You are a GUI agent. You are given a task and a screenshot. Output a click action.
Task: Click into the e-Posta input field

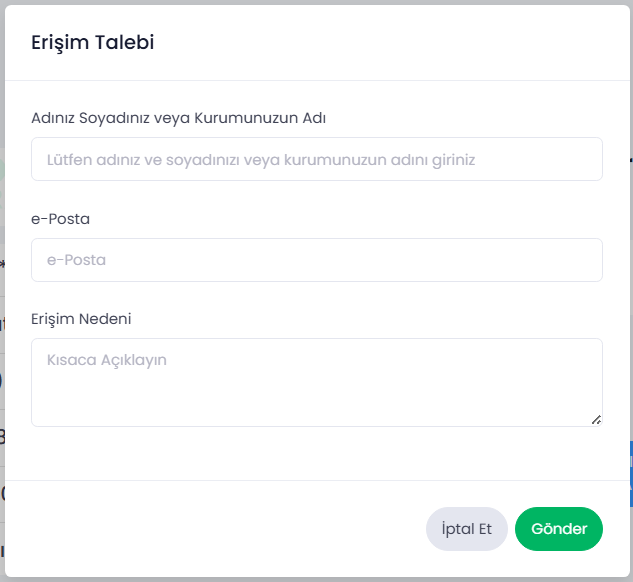click(317, 260)
